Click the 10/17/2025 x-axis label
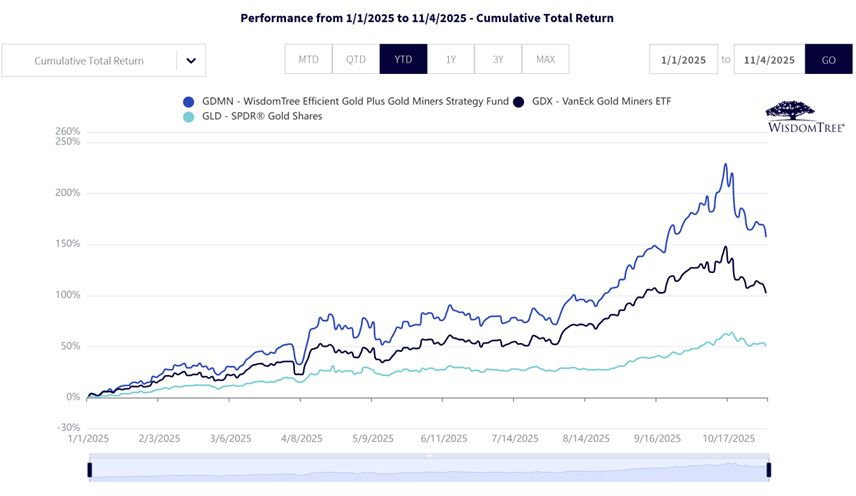Screen dimensions: 856x496 pos(729,439)
